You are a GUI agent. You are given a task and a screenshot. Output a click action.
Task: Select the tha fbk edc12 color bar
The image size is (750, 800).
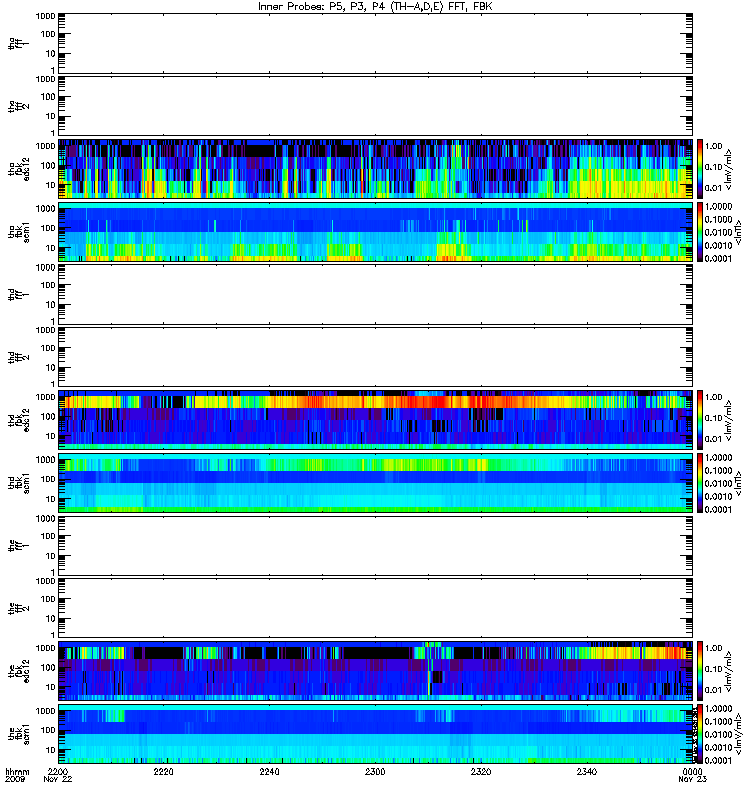[x=700, y=168]
